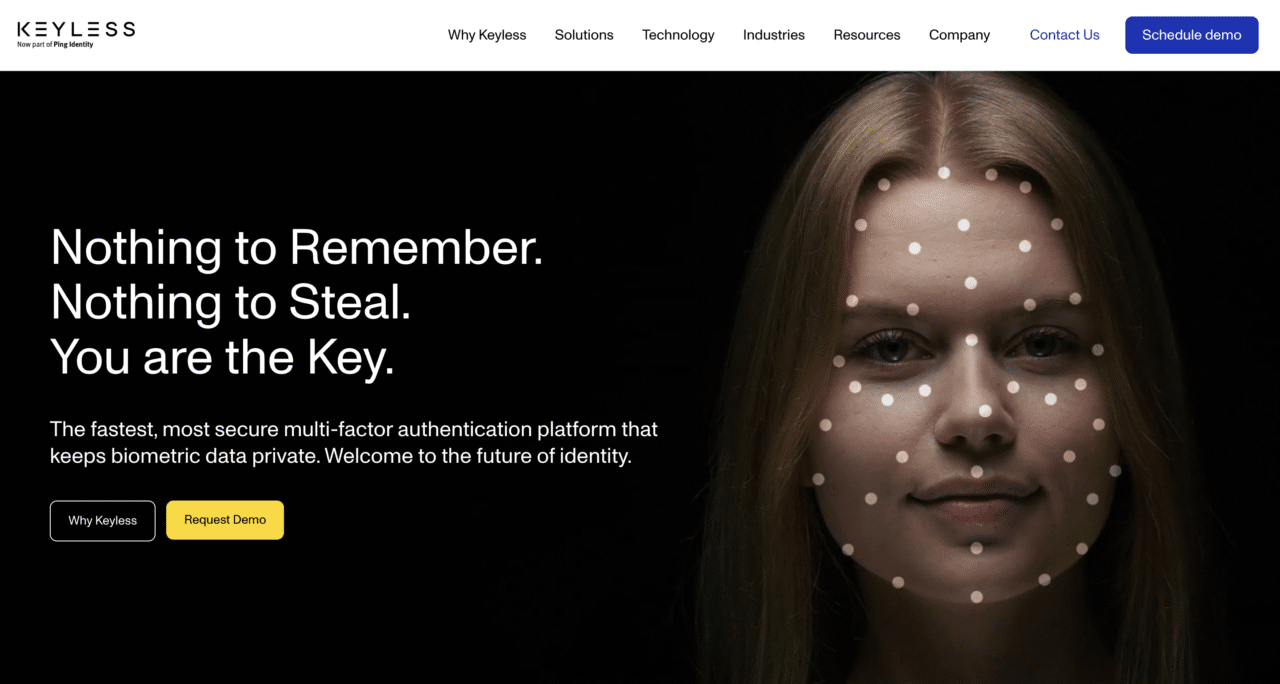Click the white dot on the nose tip
Image resolution: width=1280 pixels, height=684 pixels.
click(985, 410)
